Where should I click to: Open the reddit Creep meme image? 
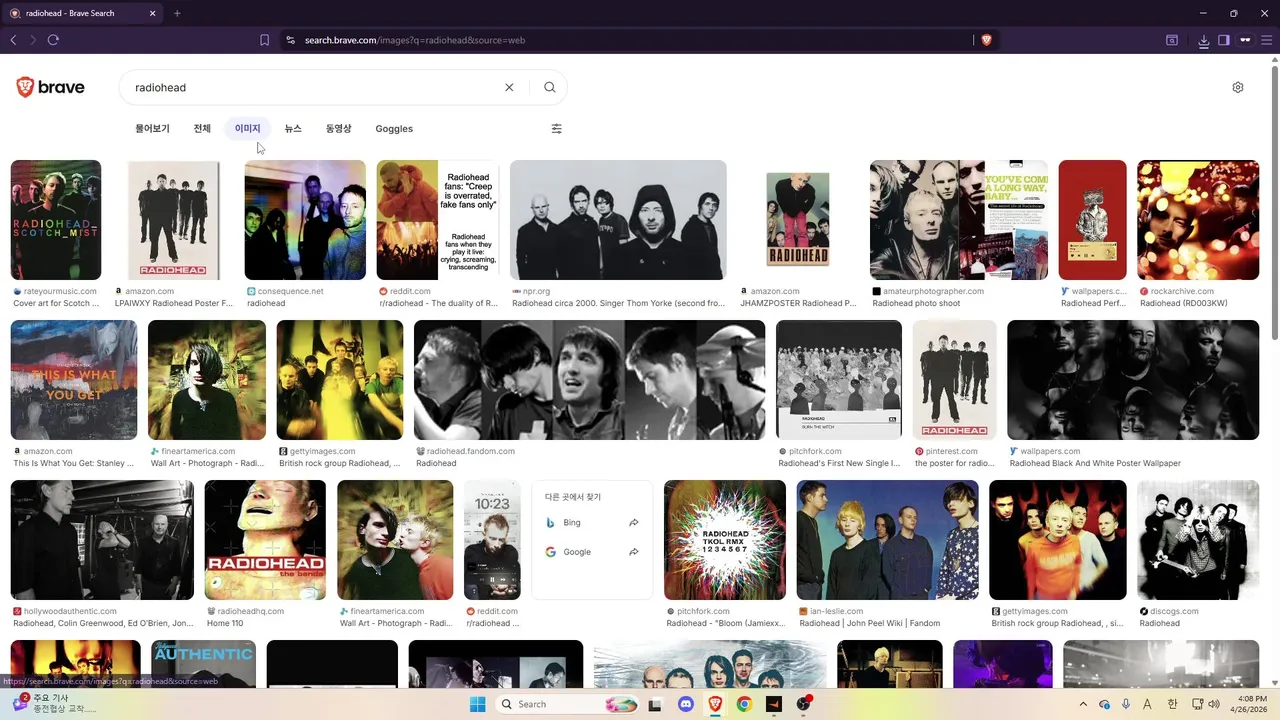(438, 220)
